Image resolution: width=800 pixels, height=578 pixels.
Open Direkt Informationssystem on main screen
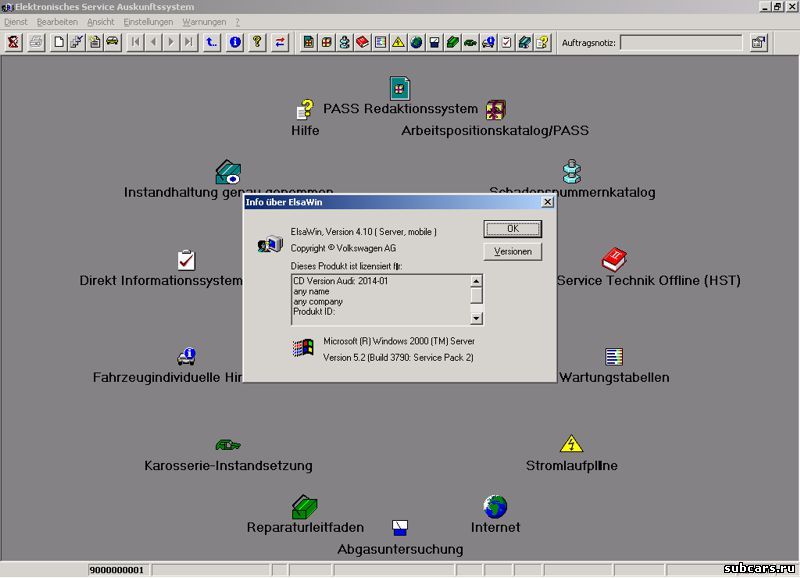186,268
